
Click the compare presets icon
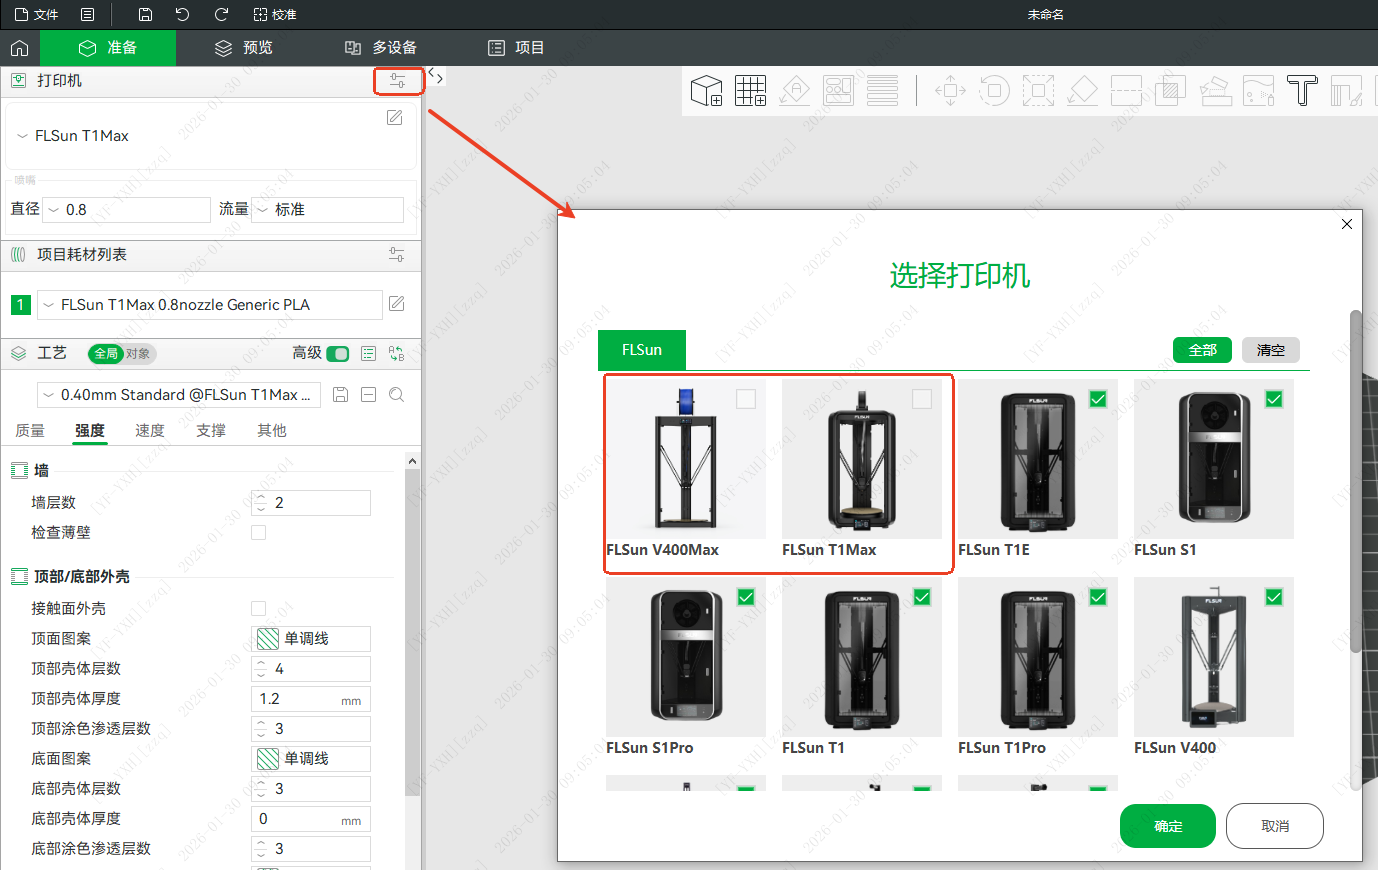coord(396,353)
